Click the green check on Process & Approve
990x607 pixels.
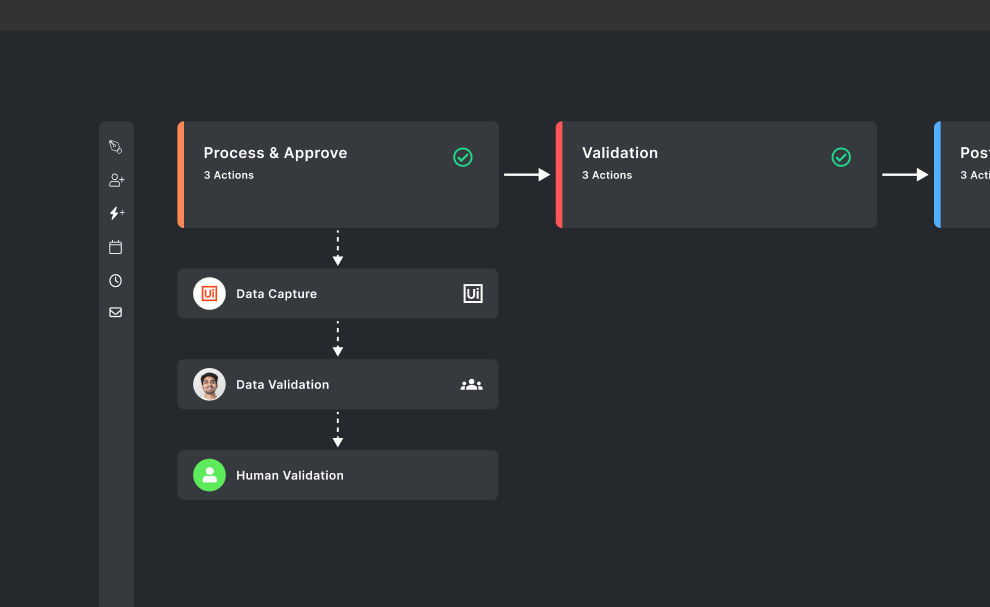(463, 157)
